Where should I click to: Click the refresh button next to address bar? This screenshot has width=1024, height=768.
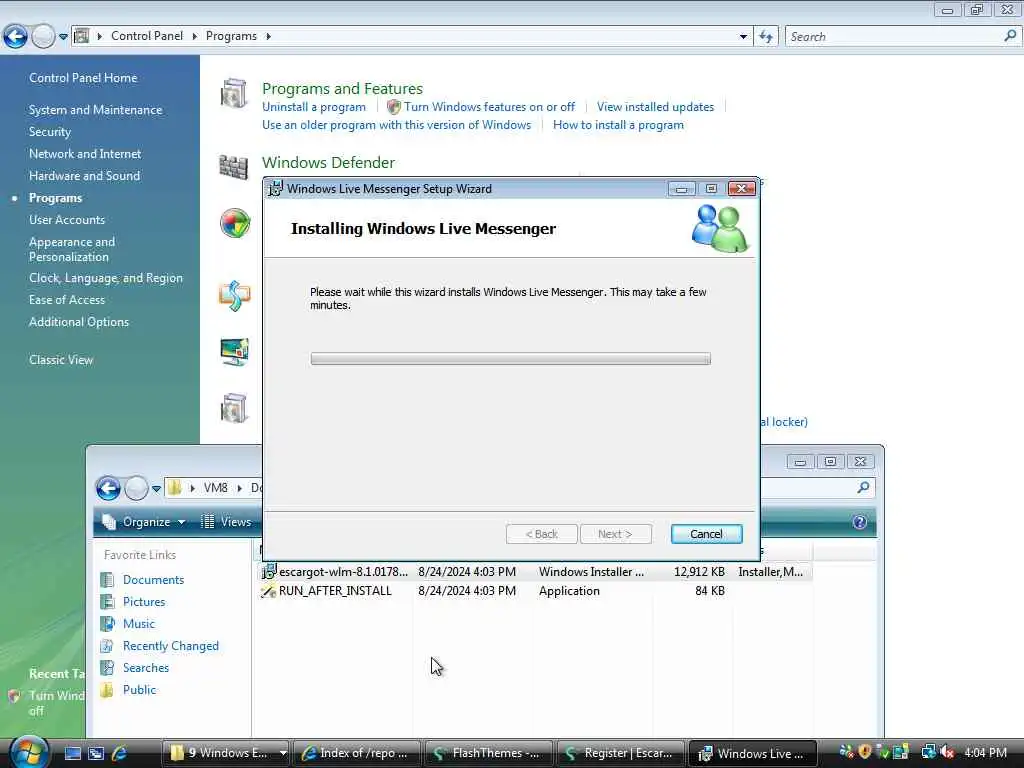(x=765, y=37)
